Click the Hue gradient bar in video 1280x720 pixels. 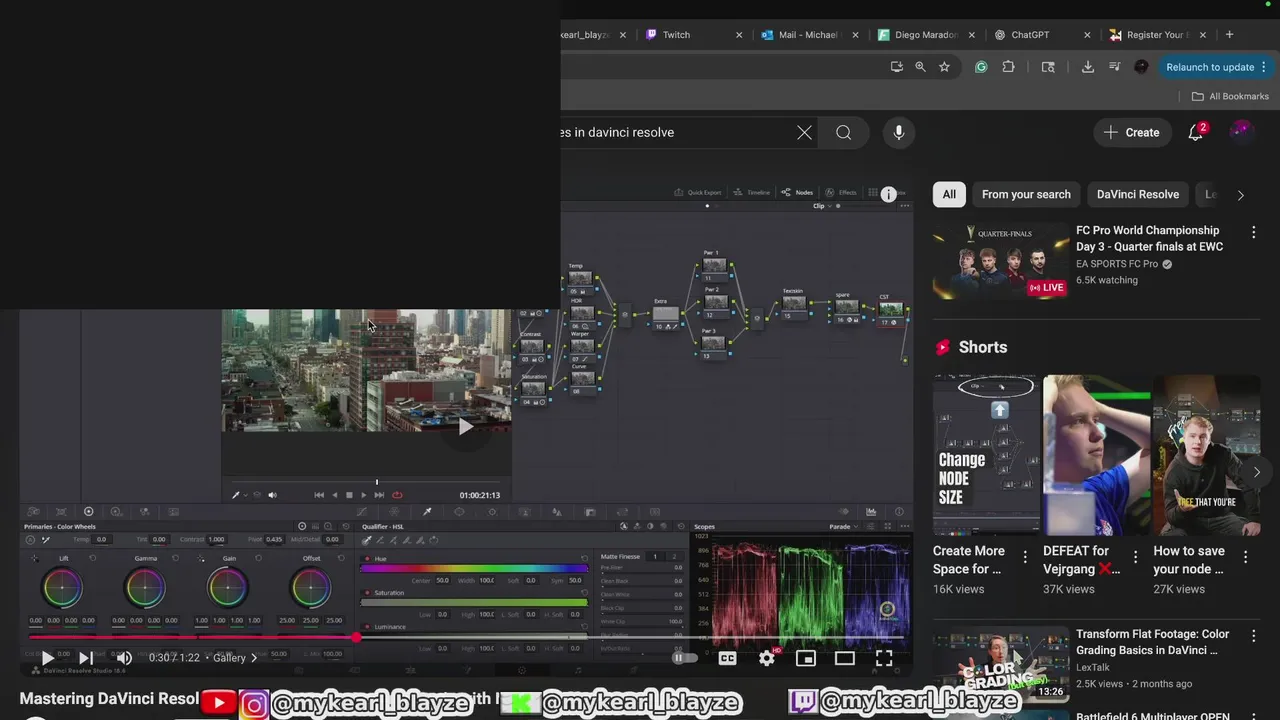click(x=474, y=568)
